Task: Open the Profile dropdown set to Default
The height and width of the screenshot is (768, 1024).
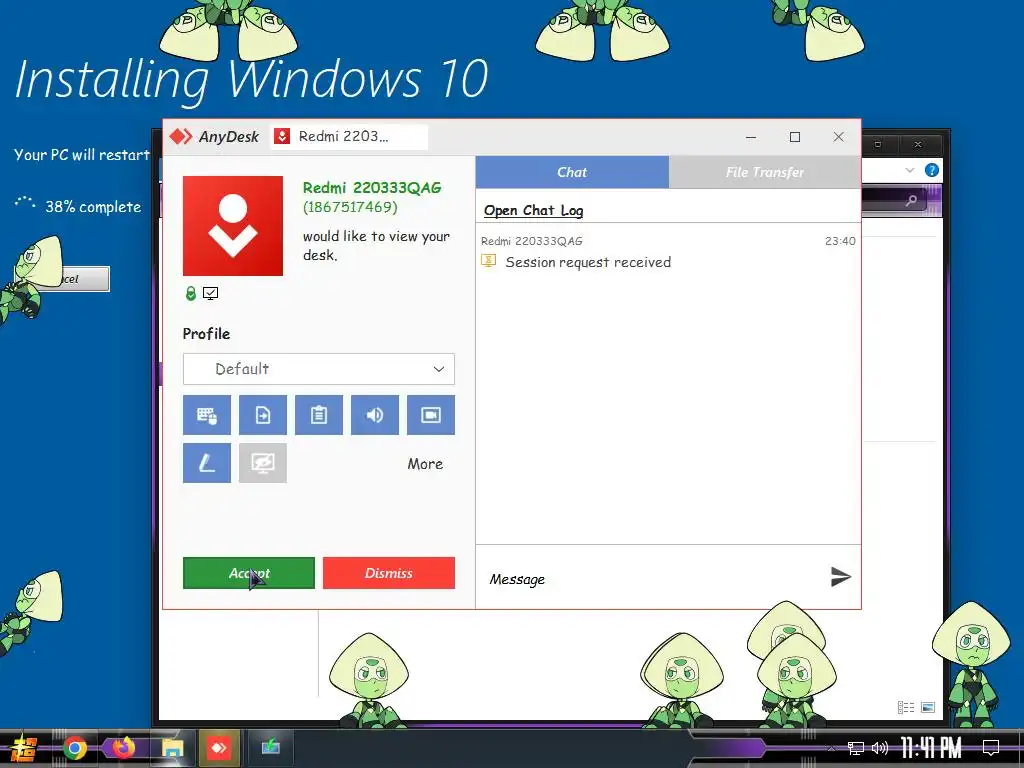Action: coord(319,369)
